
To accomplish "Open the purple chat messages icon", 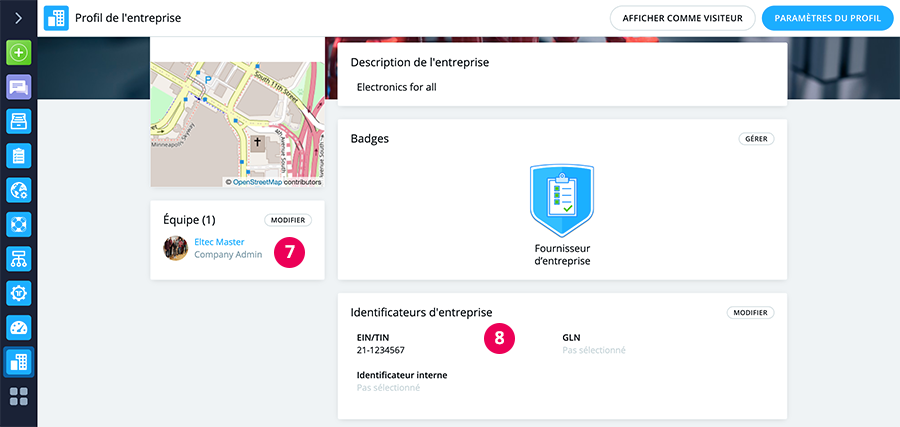I will point(18,87).
